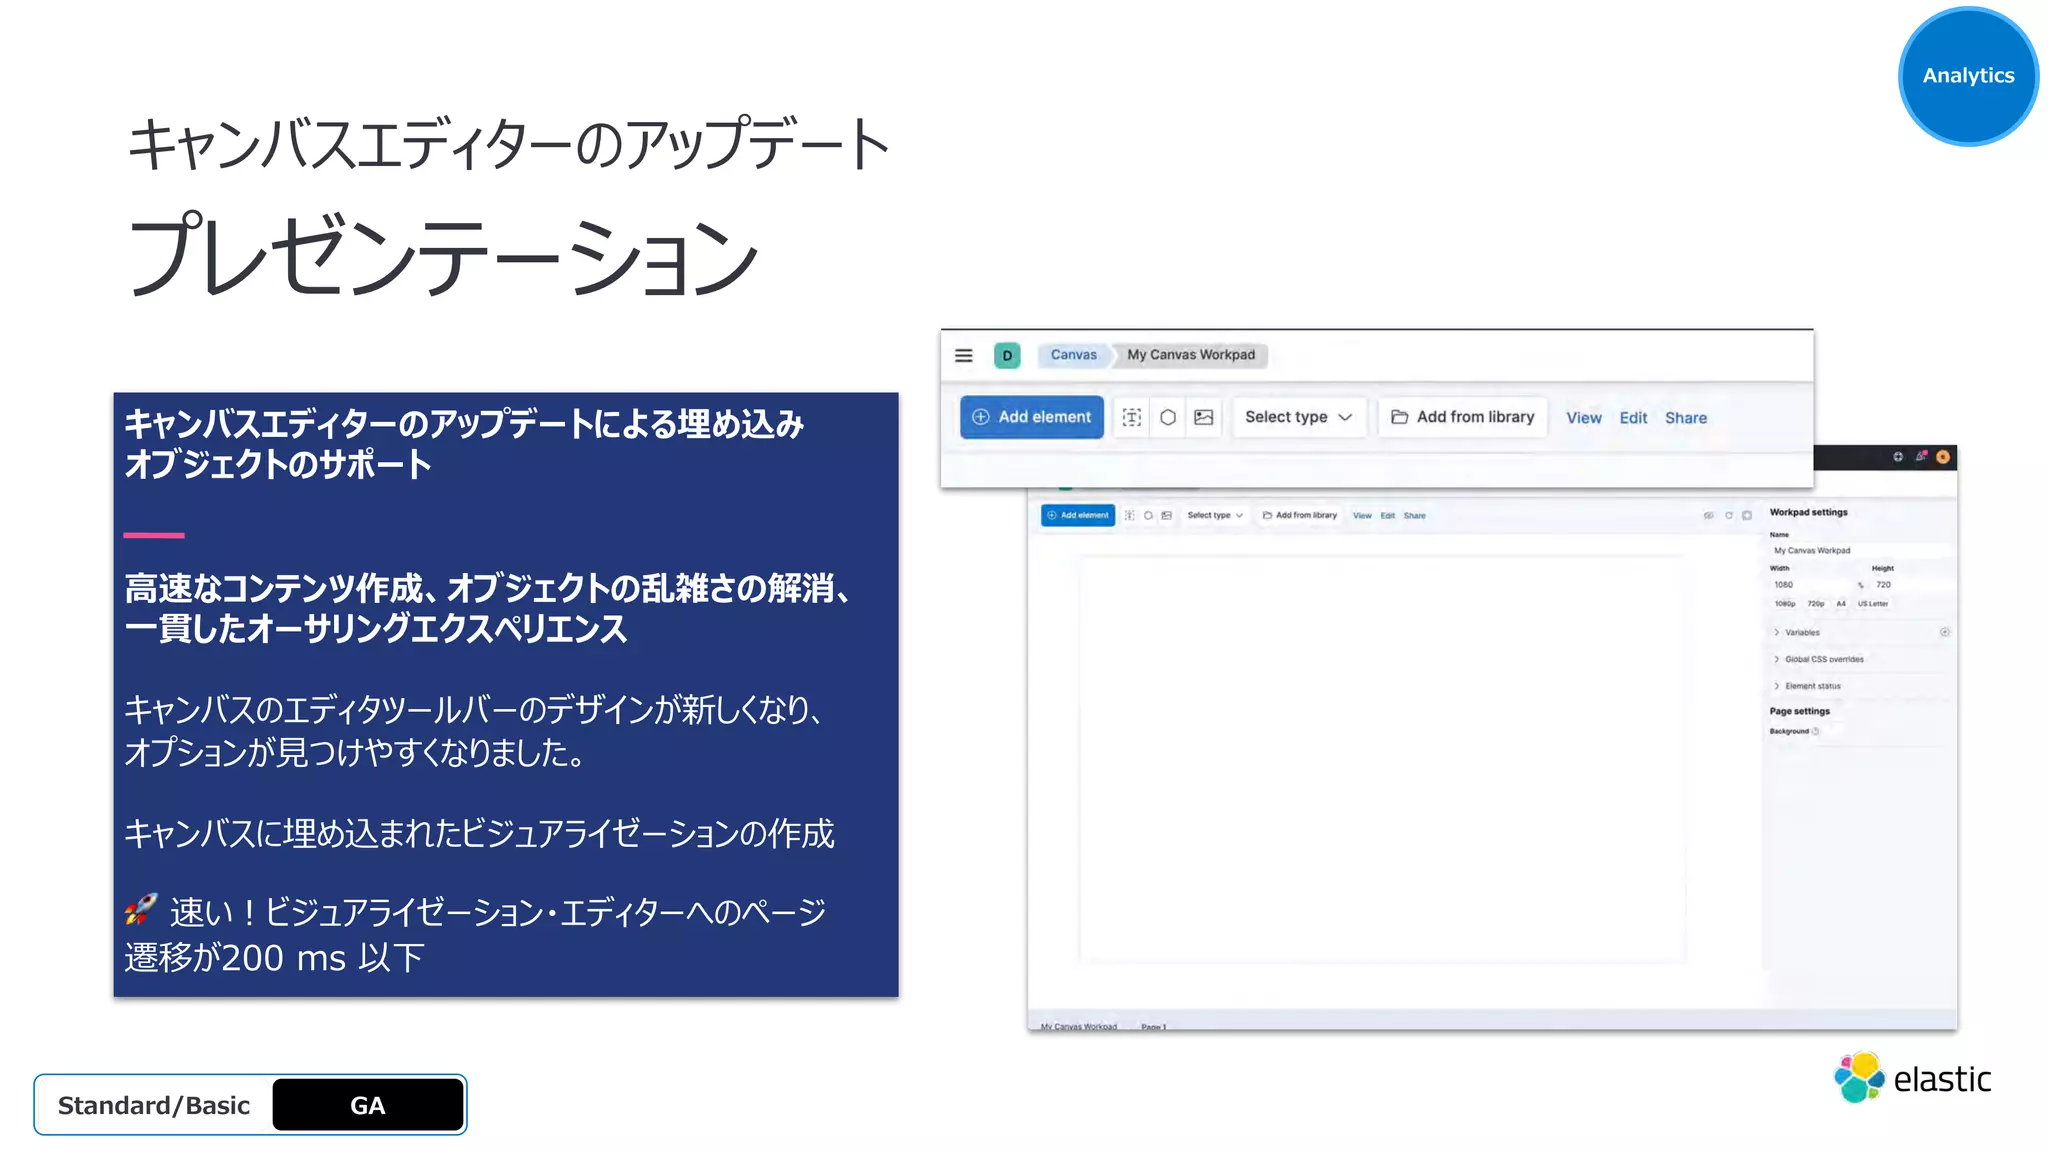Open the Share menu in enlarged toolbar

pos(1685,418)
